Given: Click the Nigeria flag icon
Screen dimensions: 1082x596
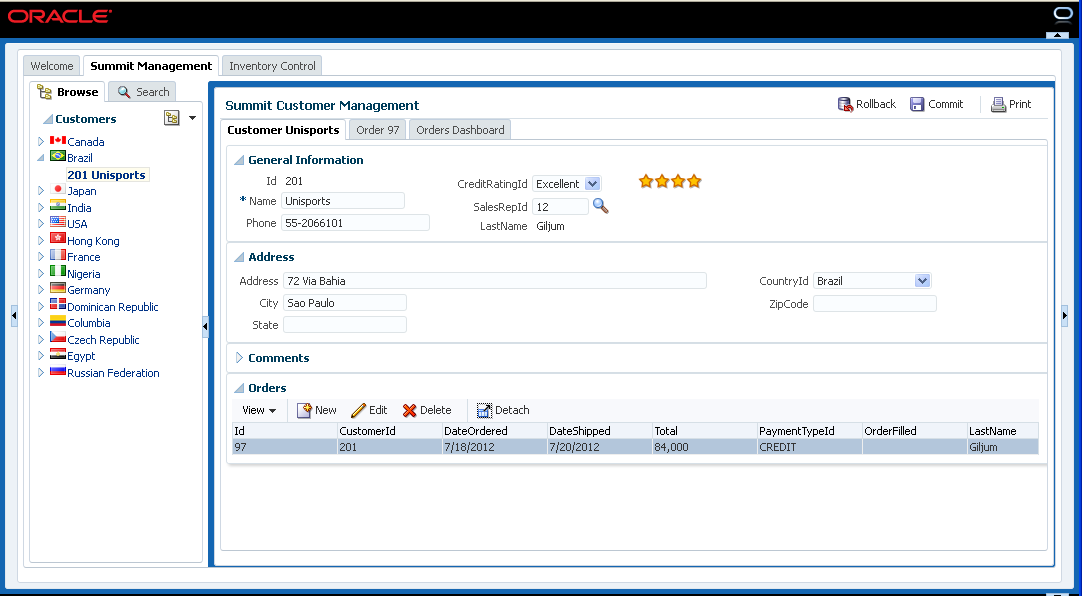Looking at the screenshot, I should tap(58, 272).
